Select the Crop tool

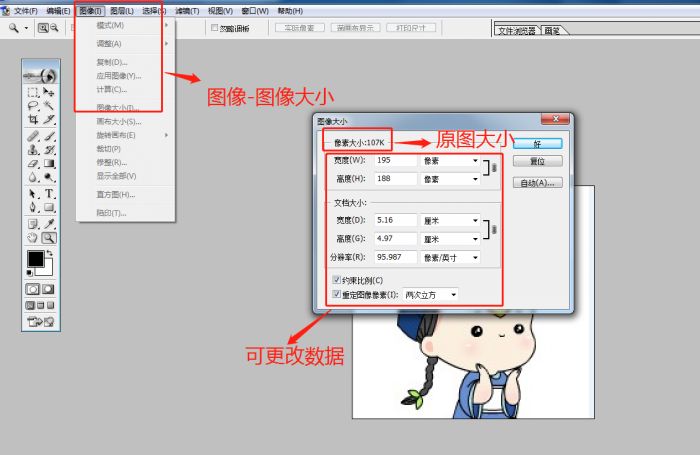(33, 119)
